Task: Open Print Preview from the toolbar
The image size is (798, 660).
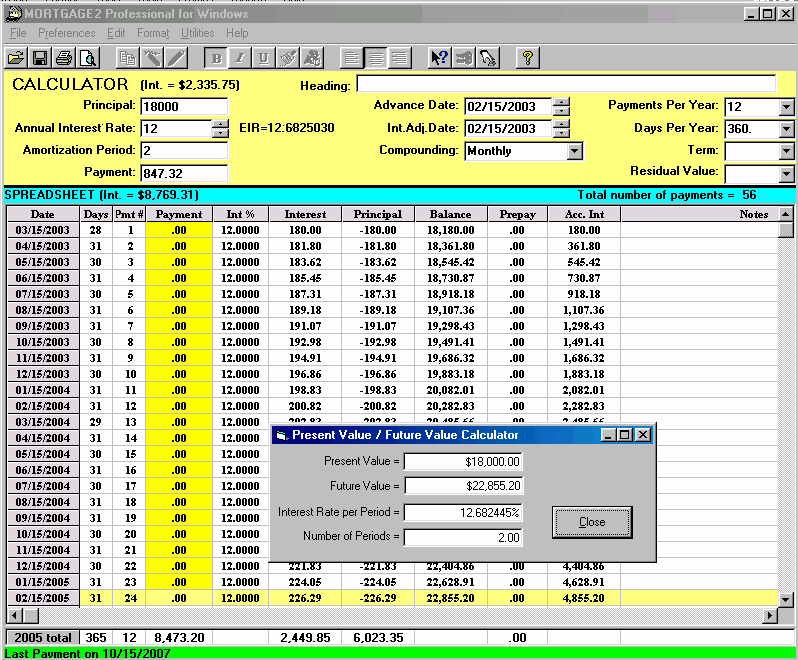Action: [88, 57]
